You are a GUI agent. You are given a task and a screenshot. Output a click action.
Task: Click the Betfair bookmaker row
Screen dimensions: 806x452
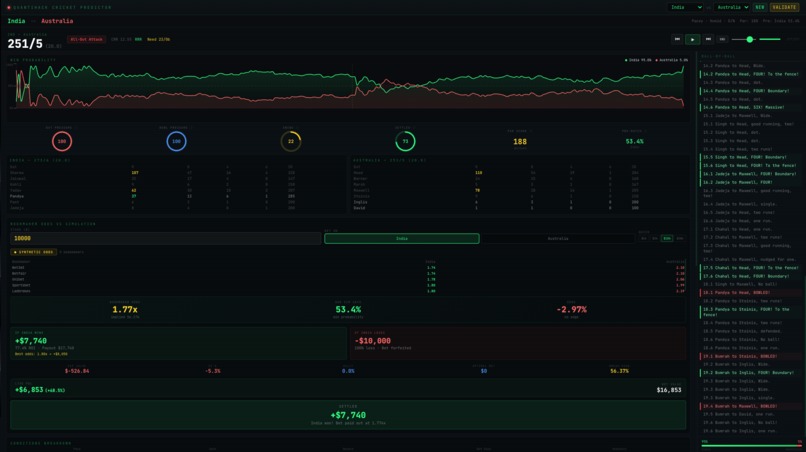(x=348, y=274)
